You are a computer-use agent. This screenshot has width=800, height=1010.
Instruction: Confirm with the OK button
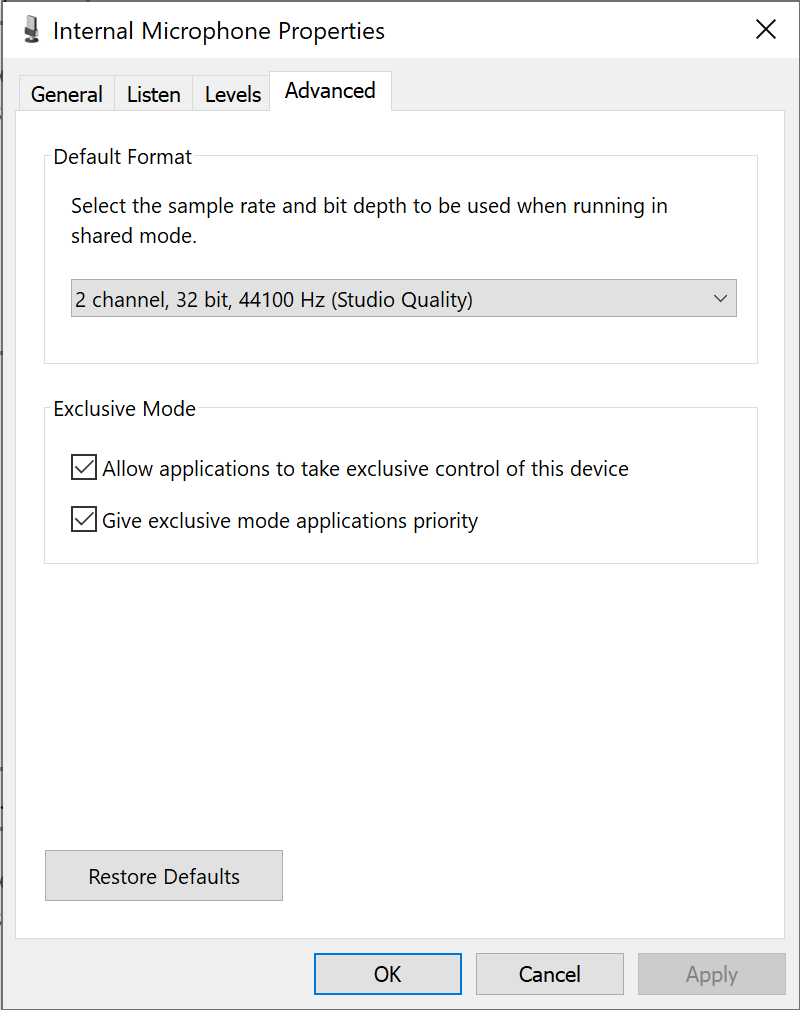click(388, 974)
